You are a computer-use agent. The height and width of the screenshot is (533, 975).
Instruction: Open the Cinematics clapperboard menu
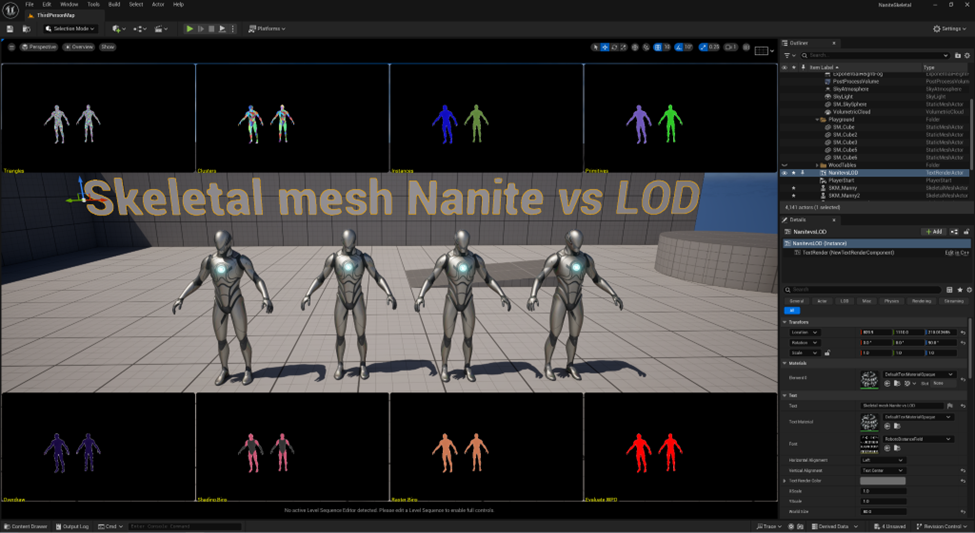[161, 29]
